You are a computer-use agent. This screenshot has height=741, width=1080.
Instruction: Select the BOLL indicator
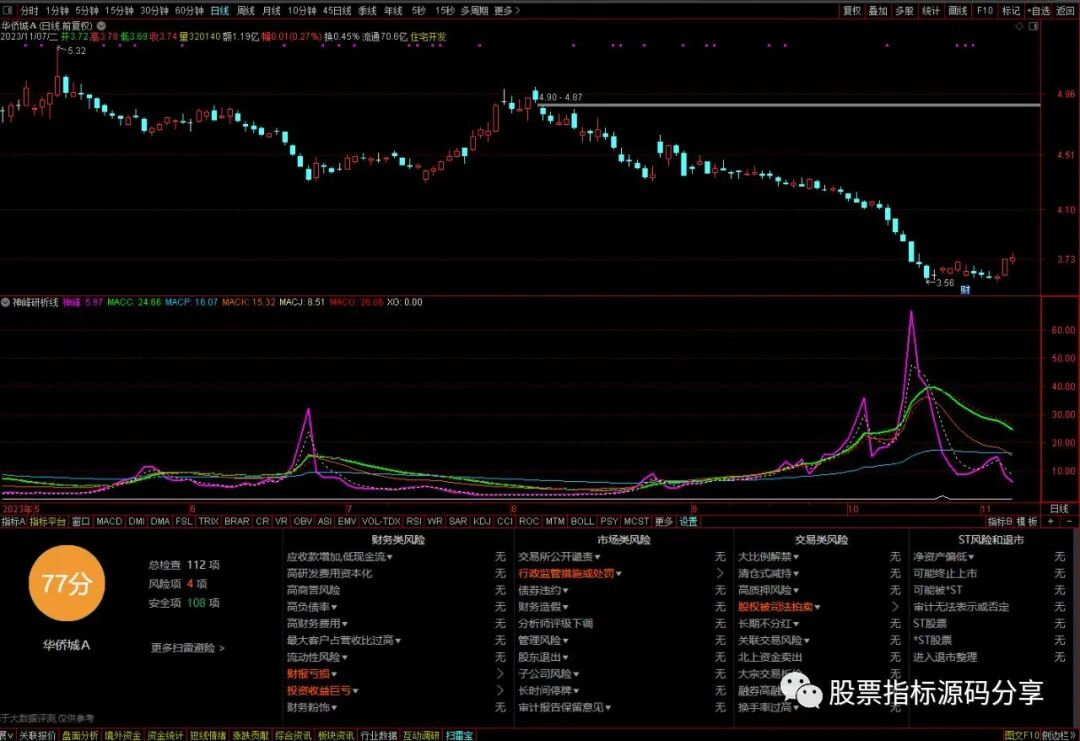pyautogui.click(x=582, y=521)
